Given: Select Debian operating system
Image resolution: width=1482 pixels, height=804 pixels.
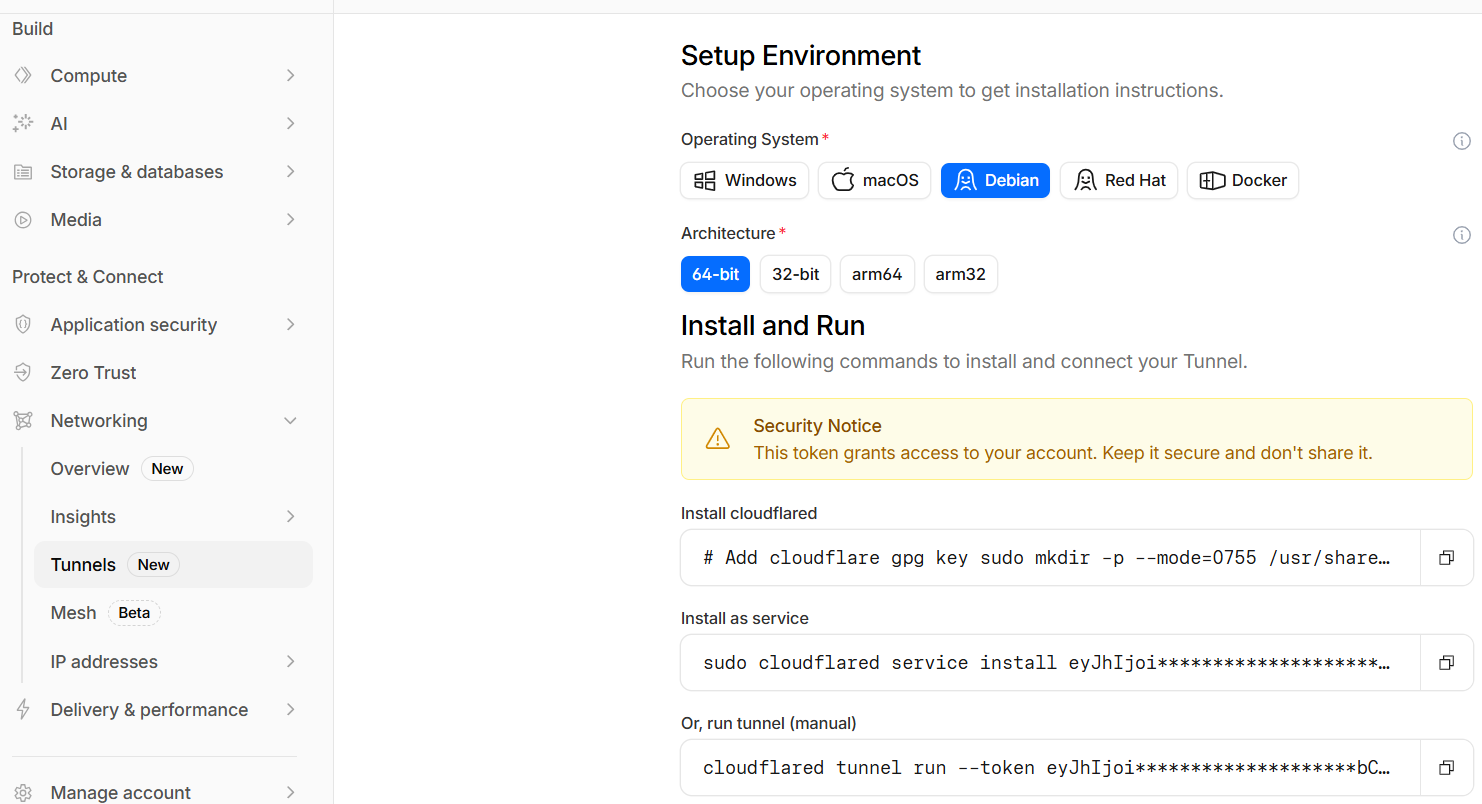Looking at the screenshot, I should tap(995, 181).
